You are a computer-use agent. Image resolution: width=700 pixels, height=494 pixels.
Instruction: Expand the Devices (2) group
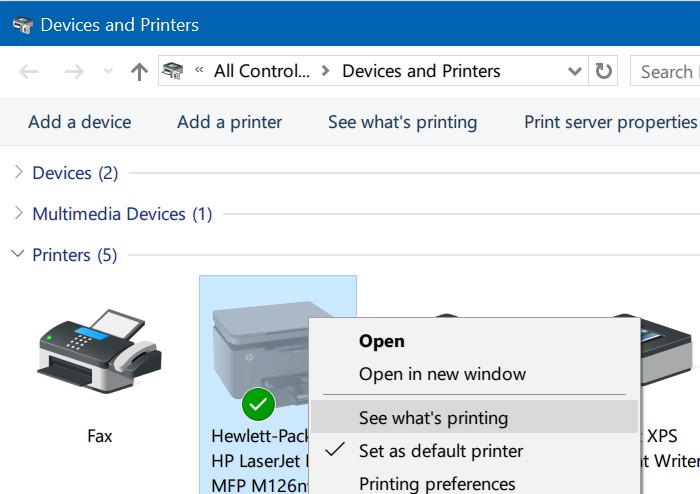point(18,173)
